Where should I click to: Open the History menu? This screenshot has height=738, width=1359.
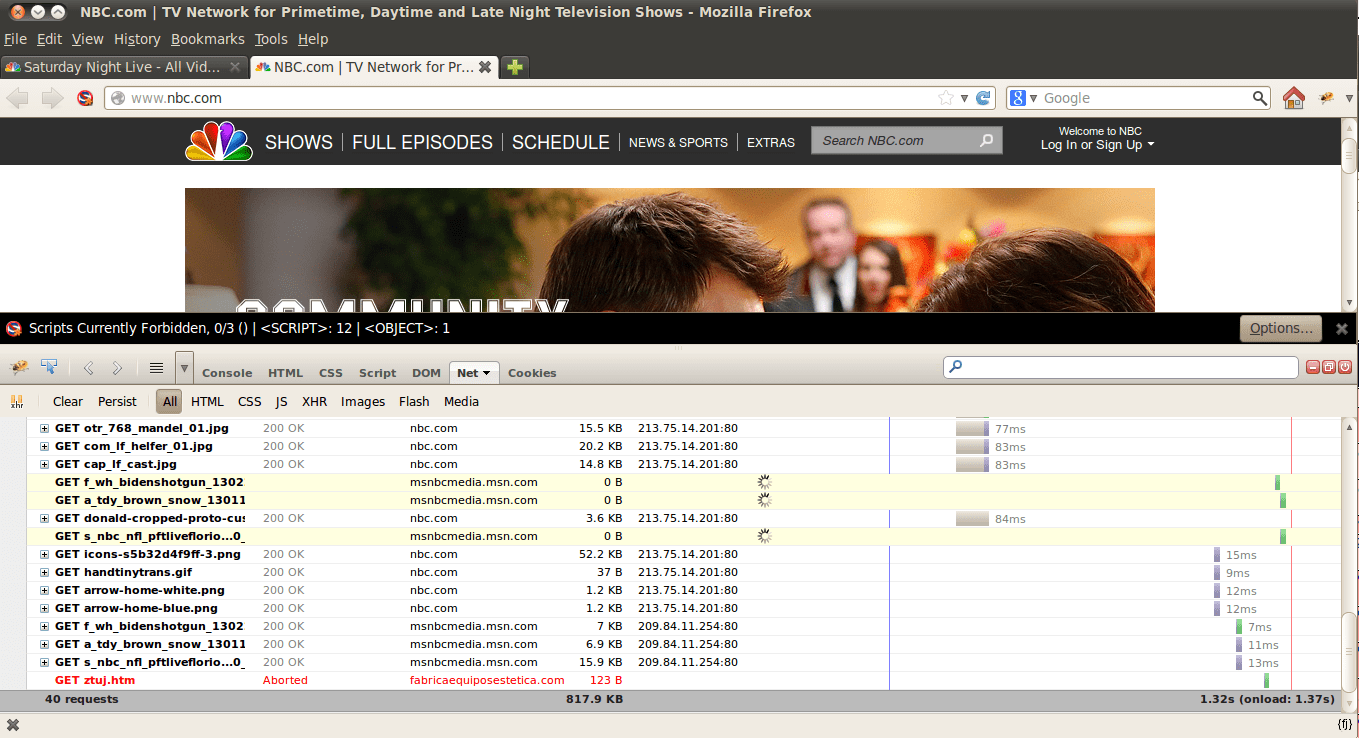[x=137, y=39]
